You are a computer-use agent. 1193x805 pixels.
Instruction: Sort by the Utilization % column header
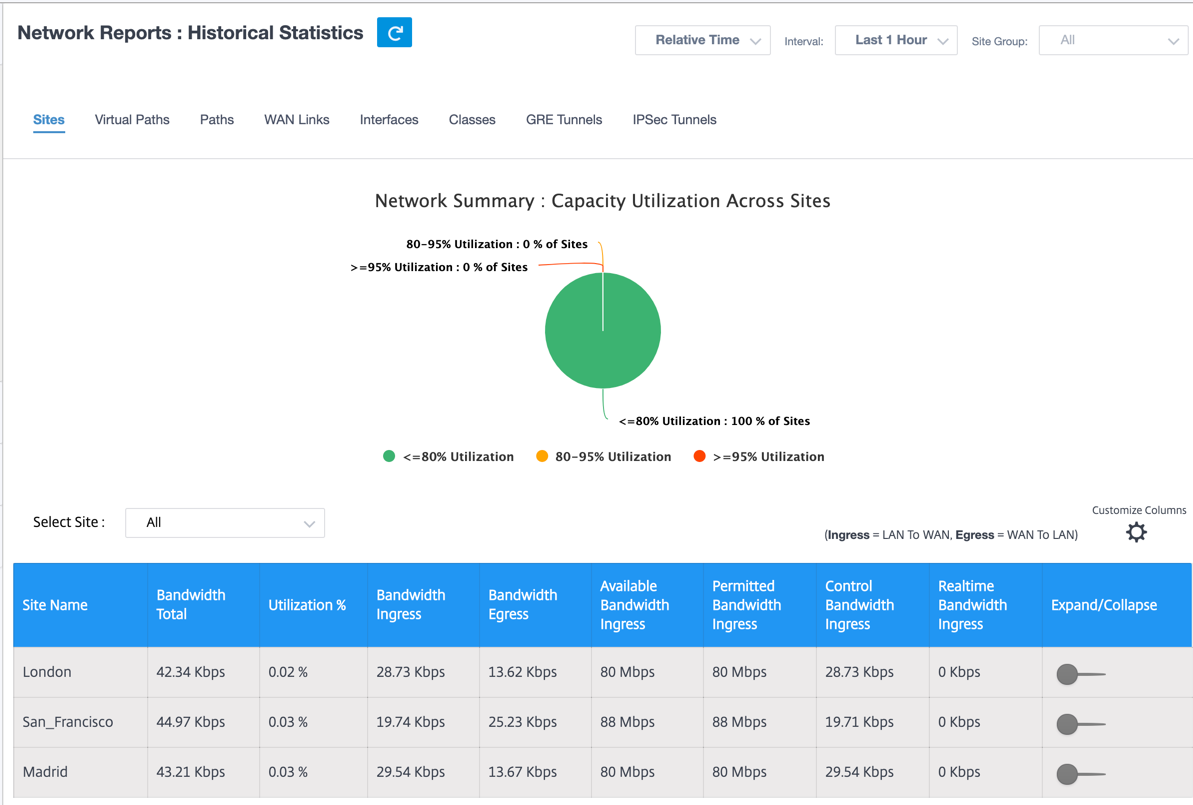(x=313, y=605)
